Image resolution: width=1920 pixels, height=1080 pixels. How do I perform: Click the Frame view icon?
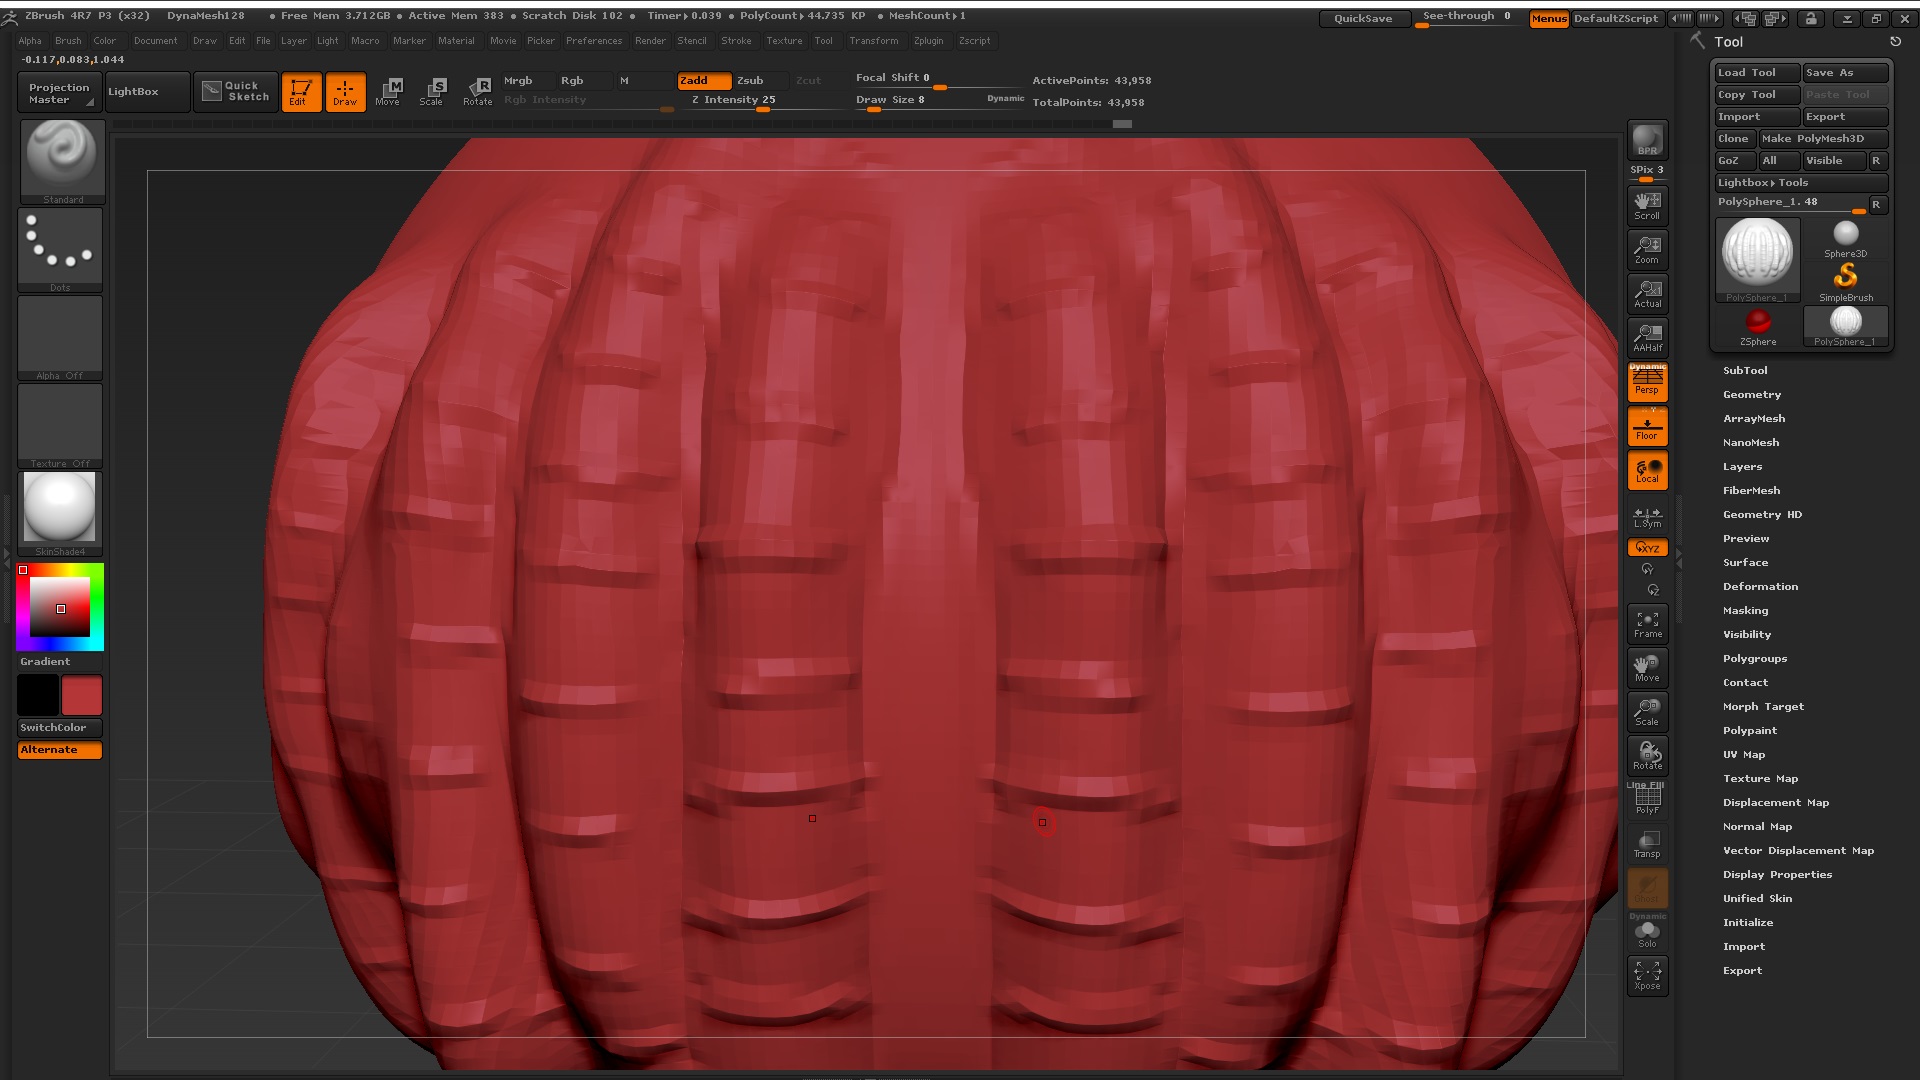[x=1647, y=624]
